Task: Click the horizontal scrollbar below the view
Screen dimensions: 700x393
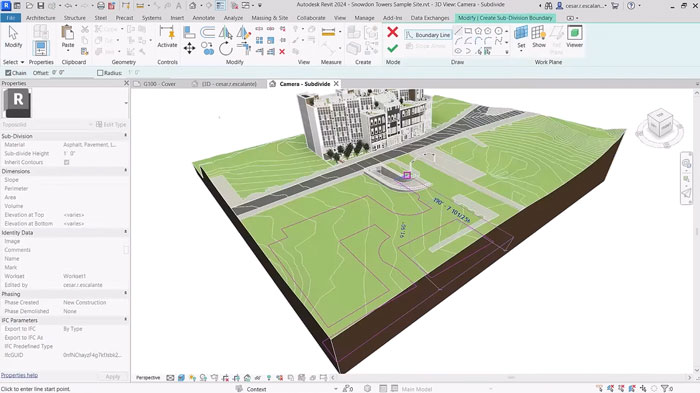Action: pos(512,377)
